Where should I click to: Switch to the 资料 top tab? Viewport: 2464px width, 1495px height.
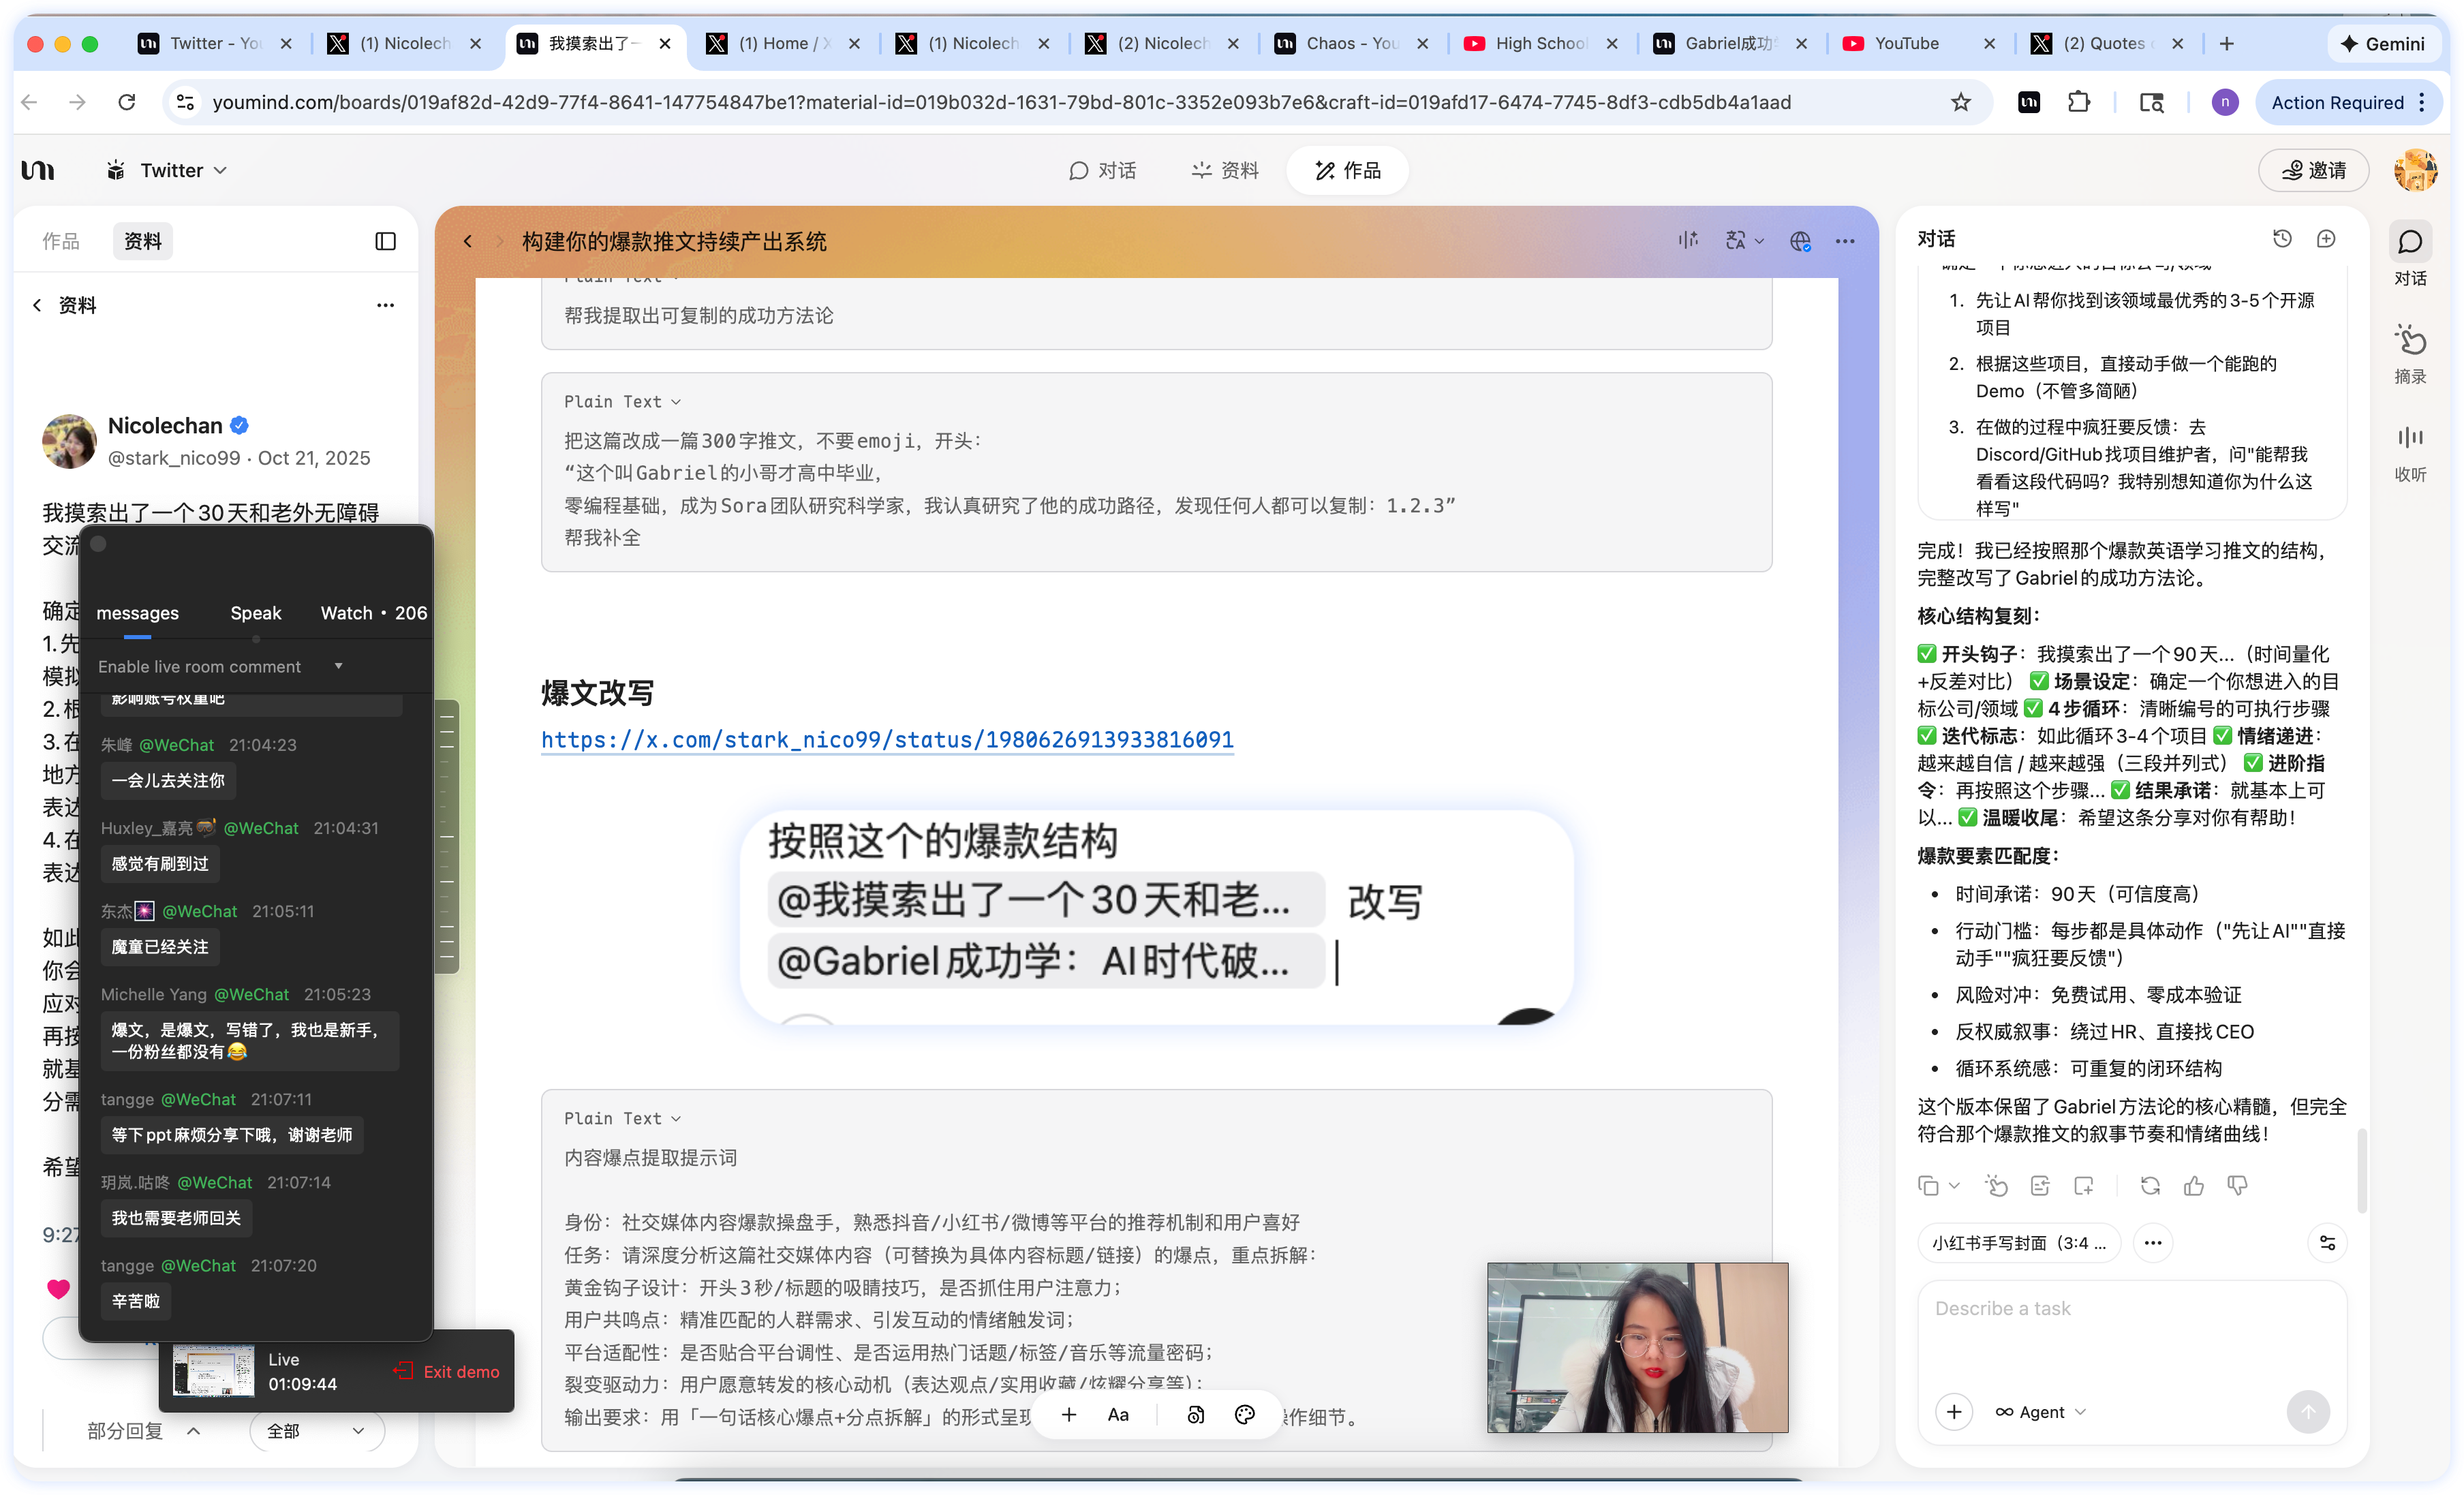tap(1226, 171)
